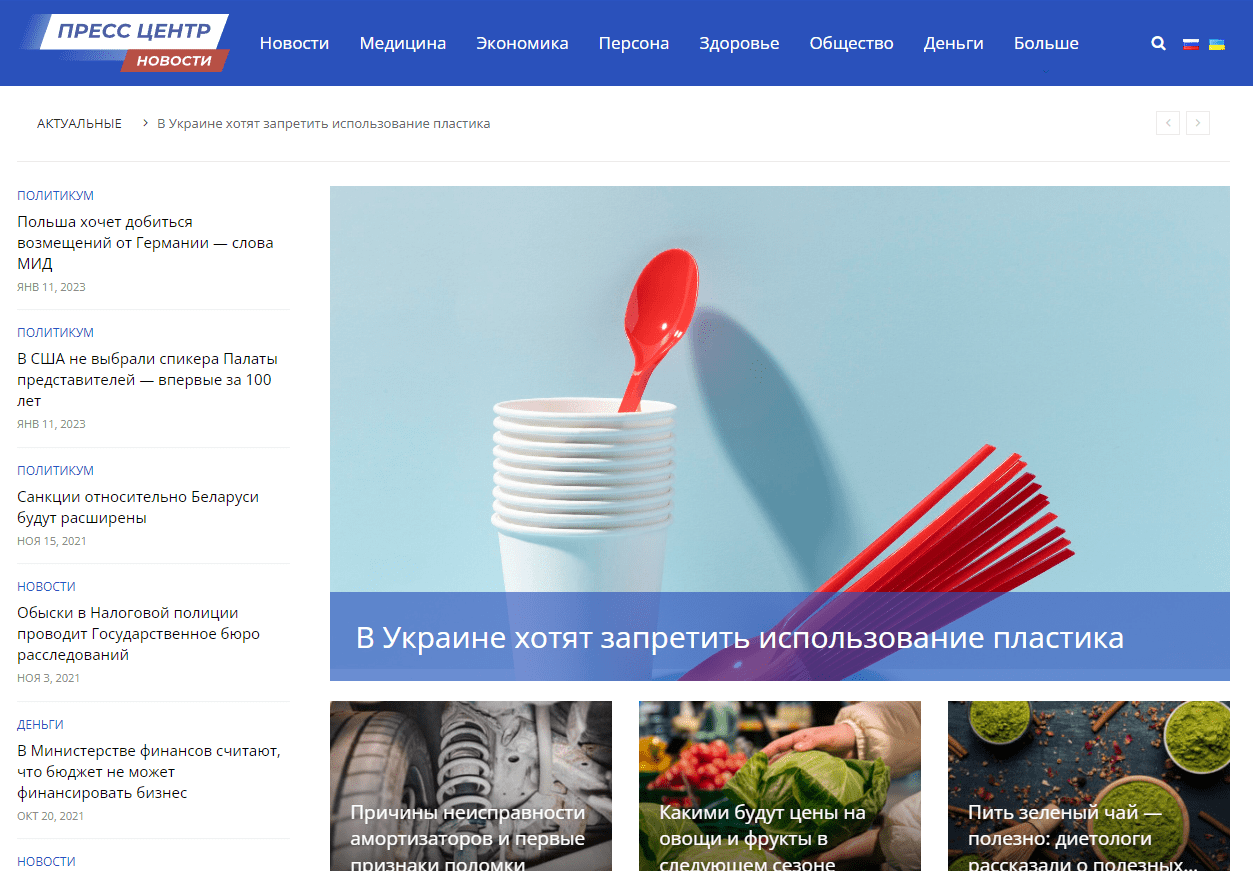
Task: Open the Новости menu item
Action: [294, 43]
